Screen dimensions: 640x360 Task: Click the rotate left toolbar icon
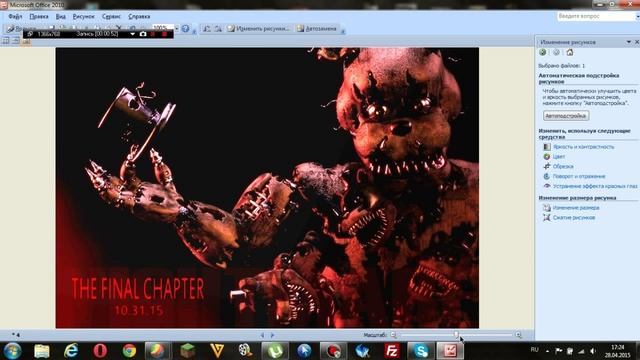tap(207, 29)
